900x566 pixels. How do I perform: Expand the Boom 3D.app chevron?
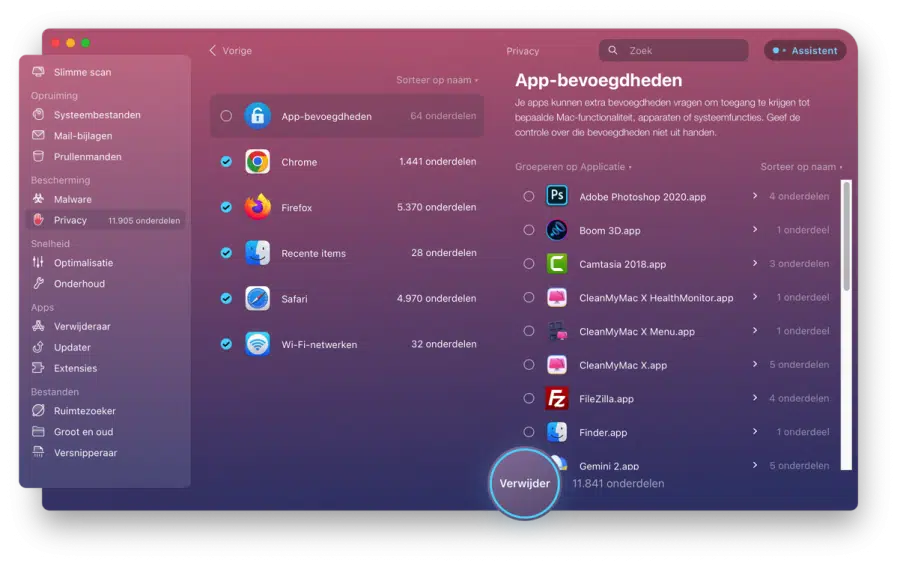pos(755,230)
